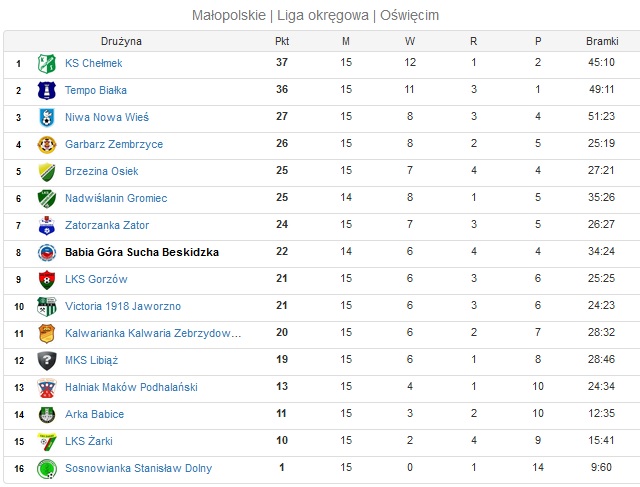The height and width of the screenshot is (487, 640).
Task: Open the LKS Gorzów team link
Action: pyautogui.click(x=96, y=279)
